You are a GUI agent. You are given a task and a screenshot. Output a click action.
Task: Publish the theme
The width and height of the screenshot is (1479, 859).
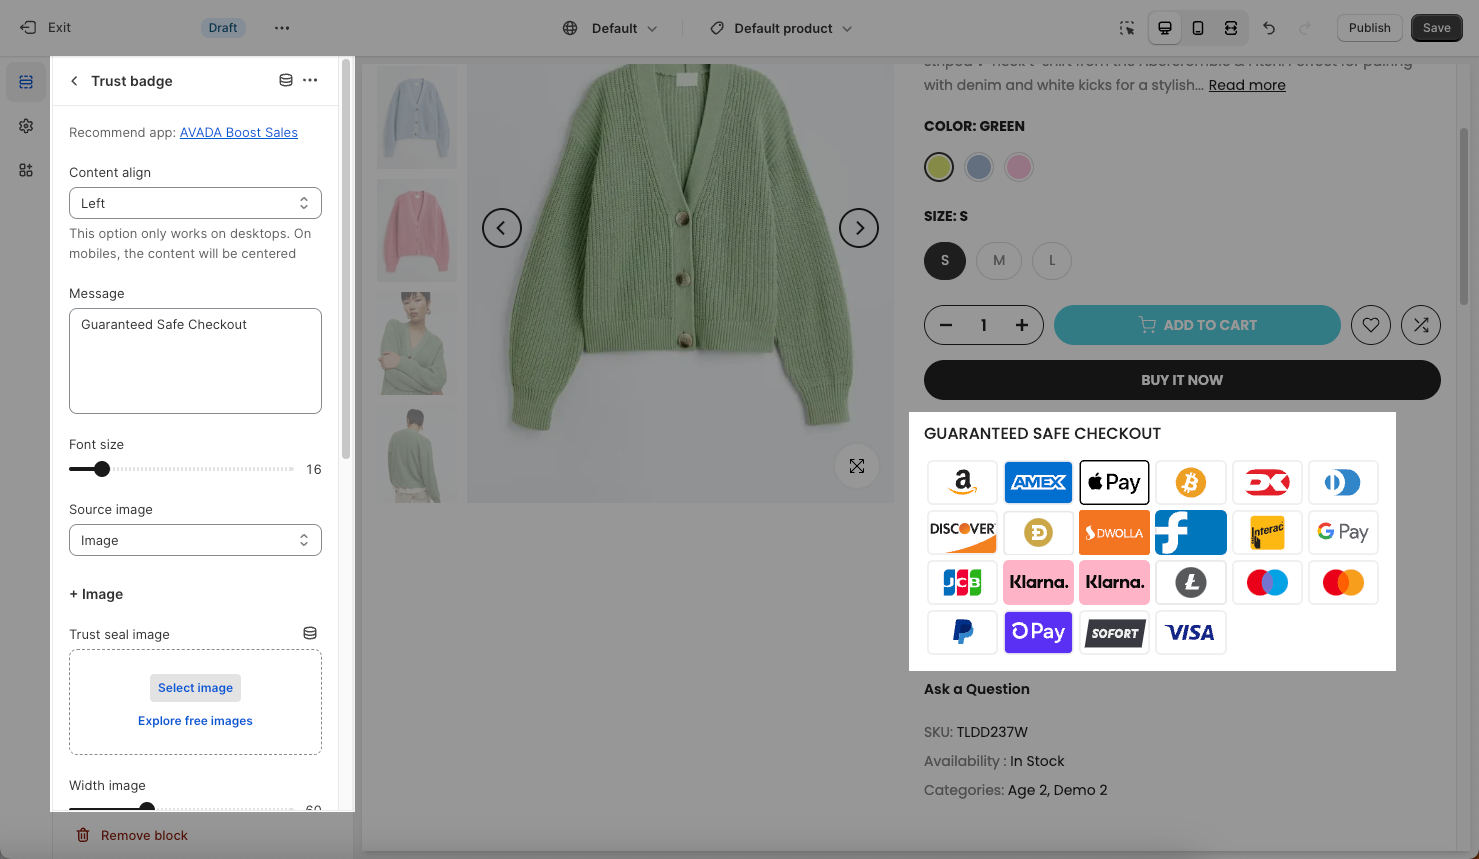pyautogui.click(x=1370, y=28)
